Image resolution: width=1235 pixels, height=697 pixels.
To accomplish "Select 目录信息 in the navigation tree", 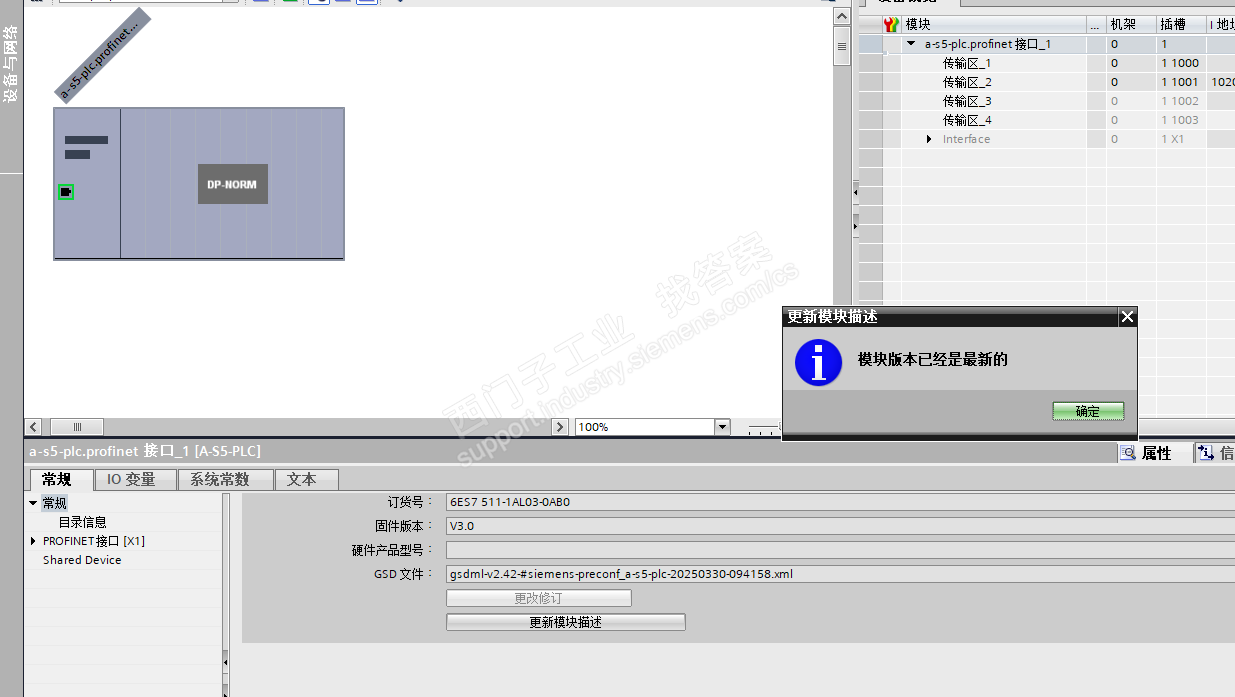I will (83, 522).
